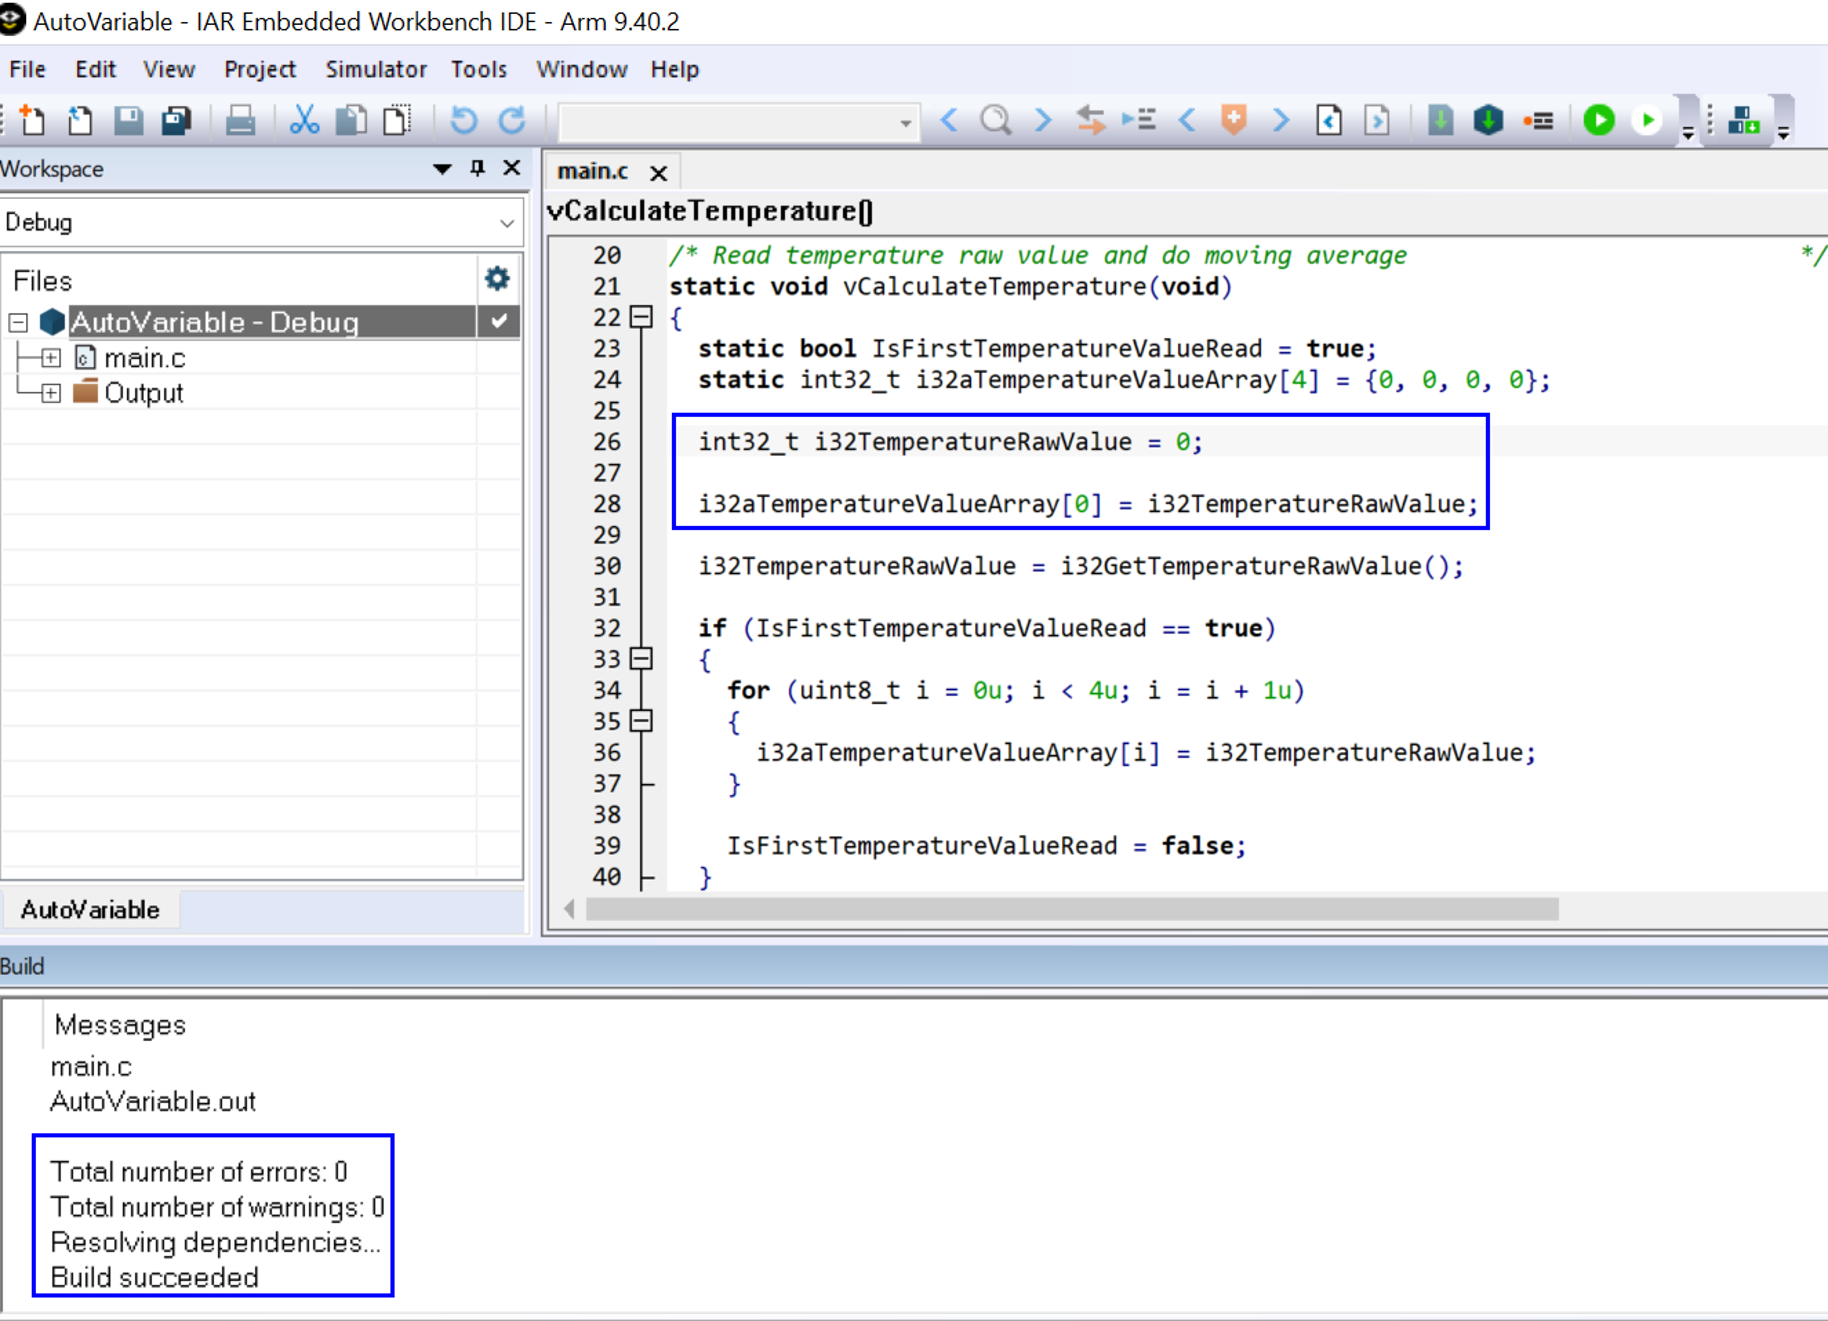The height and width of the screenshot is (1321, 1828).
Task: Undo the last edit with the Undo icon
Action: pos(462,120)
